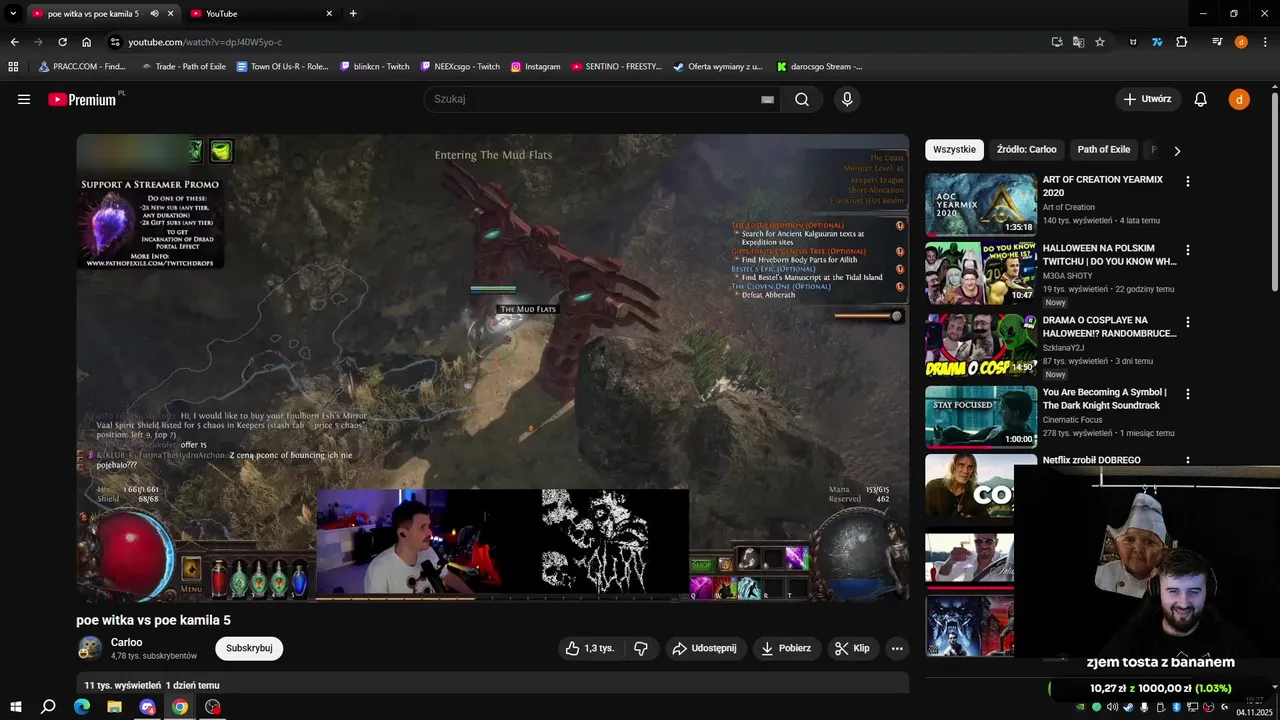View site information icon in address bar

point(115,42)
